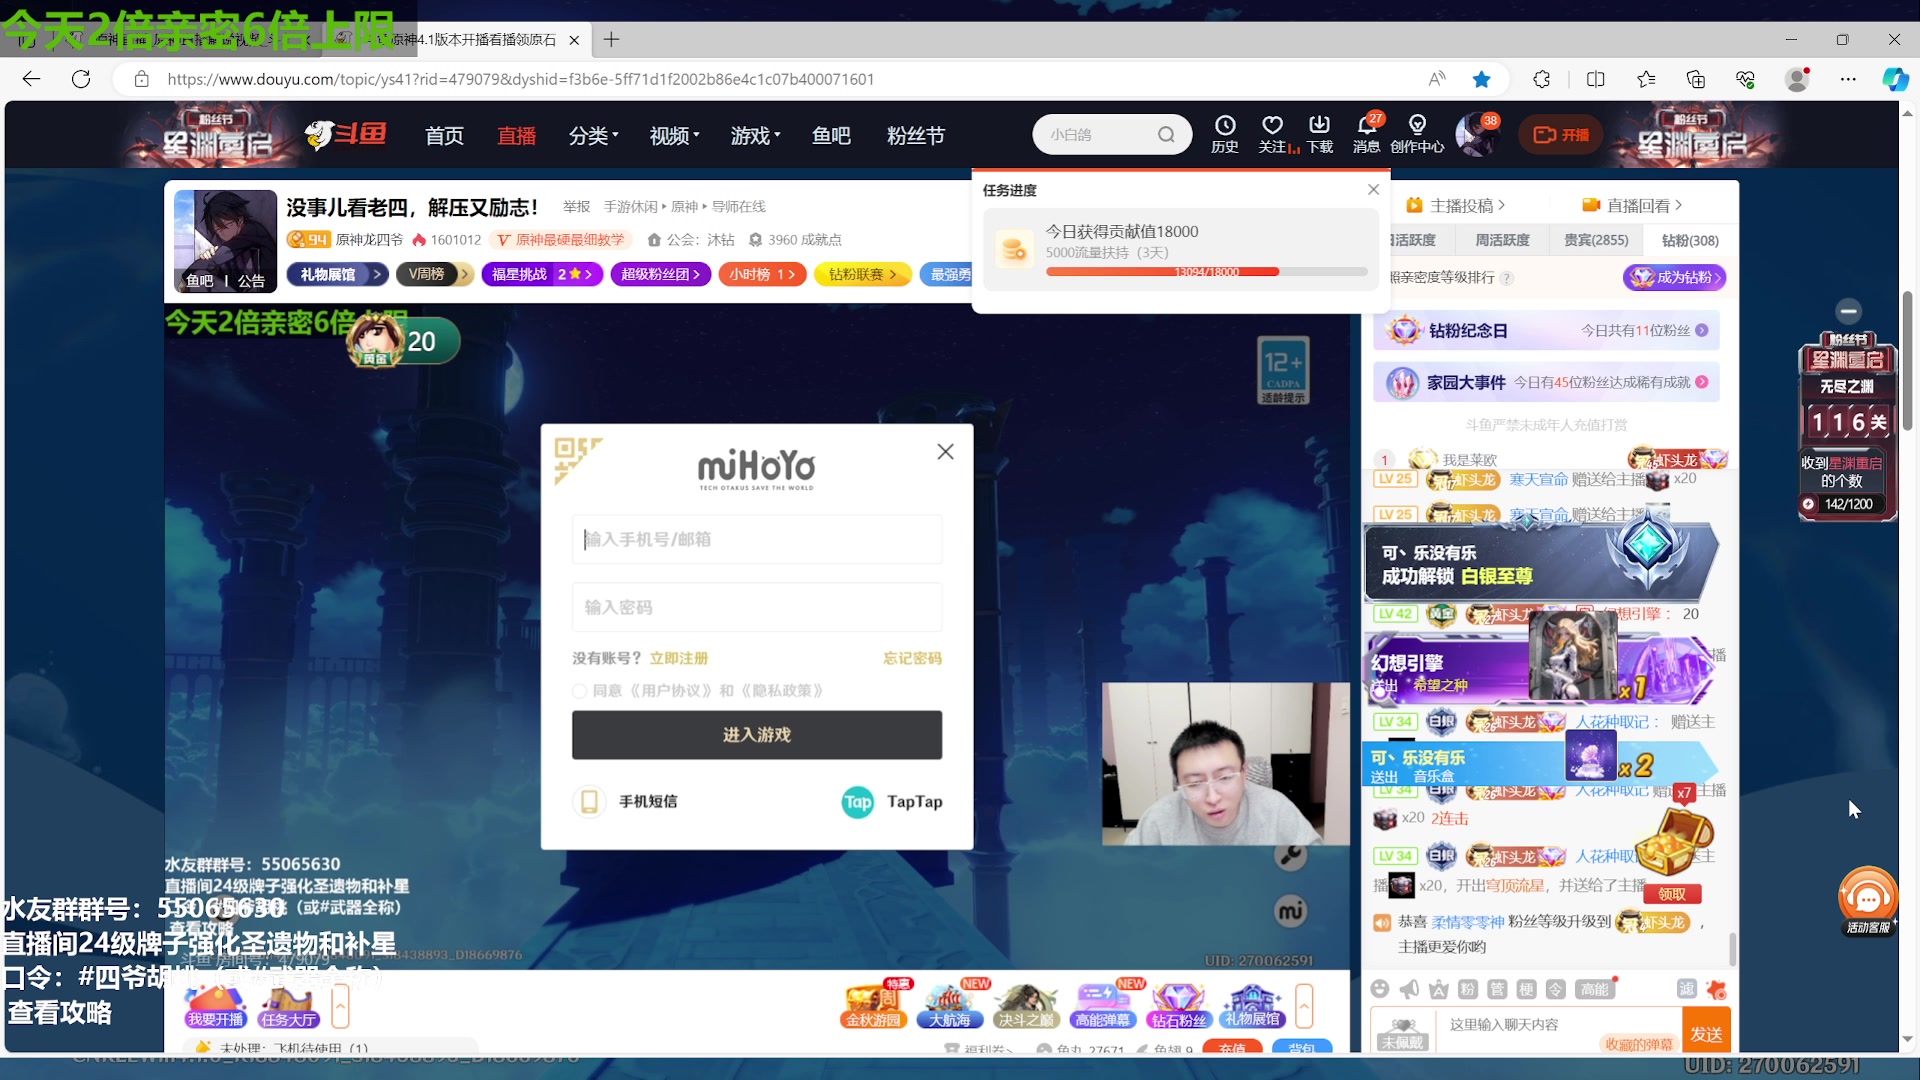This screenshot has width=1920, height=1080.
Task: Open the 滤 danmaku filter icon
Action: click(1687, 988)
